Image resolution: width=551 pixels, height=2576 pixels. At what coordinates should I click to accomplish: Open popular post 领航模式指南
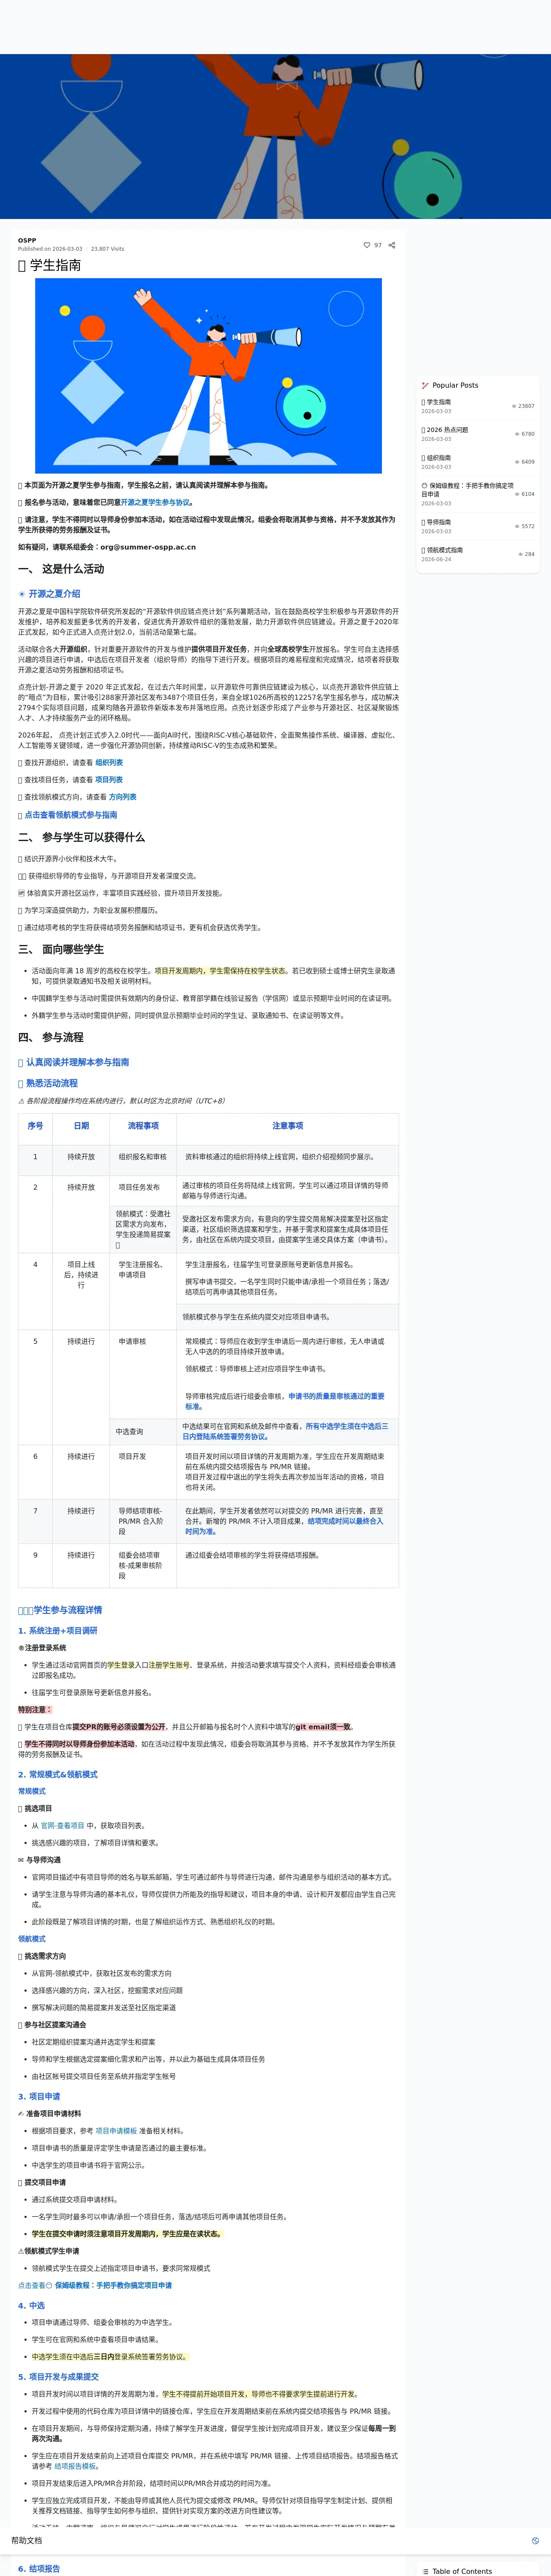point(442,550)
